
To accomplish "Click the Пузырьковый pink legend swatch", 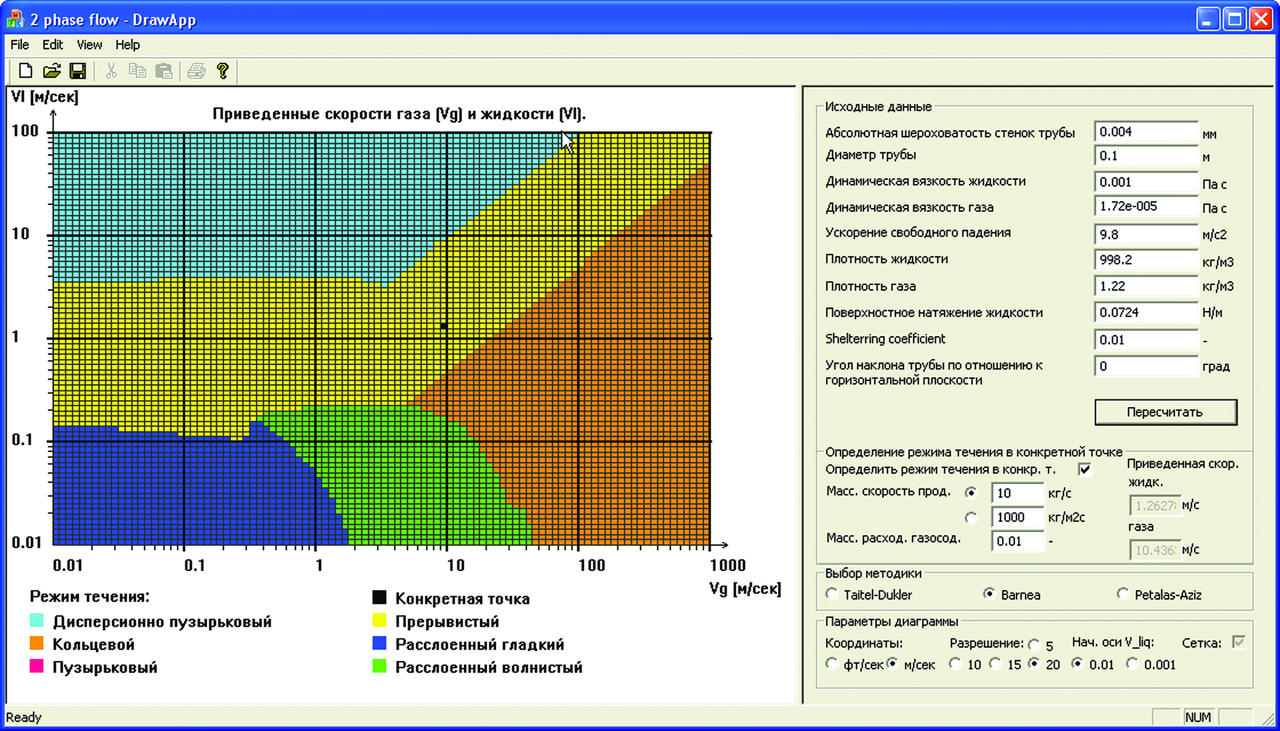I will point(38,667).
